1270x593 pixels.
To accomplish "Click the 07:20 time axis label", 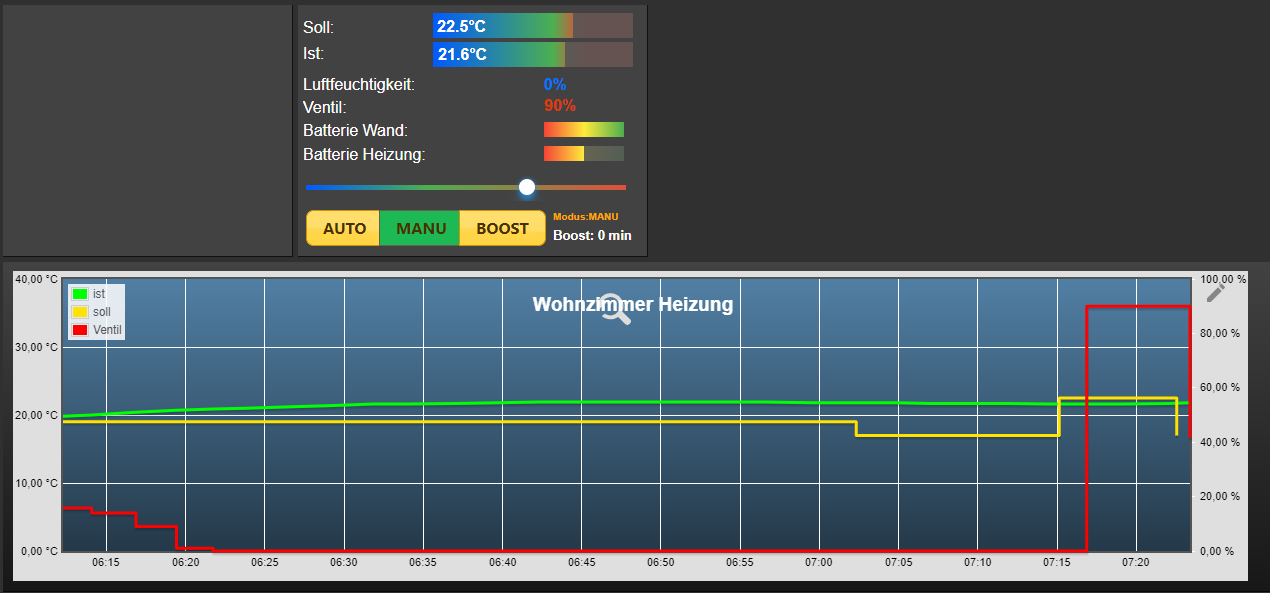I will tap(1136, 563).
